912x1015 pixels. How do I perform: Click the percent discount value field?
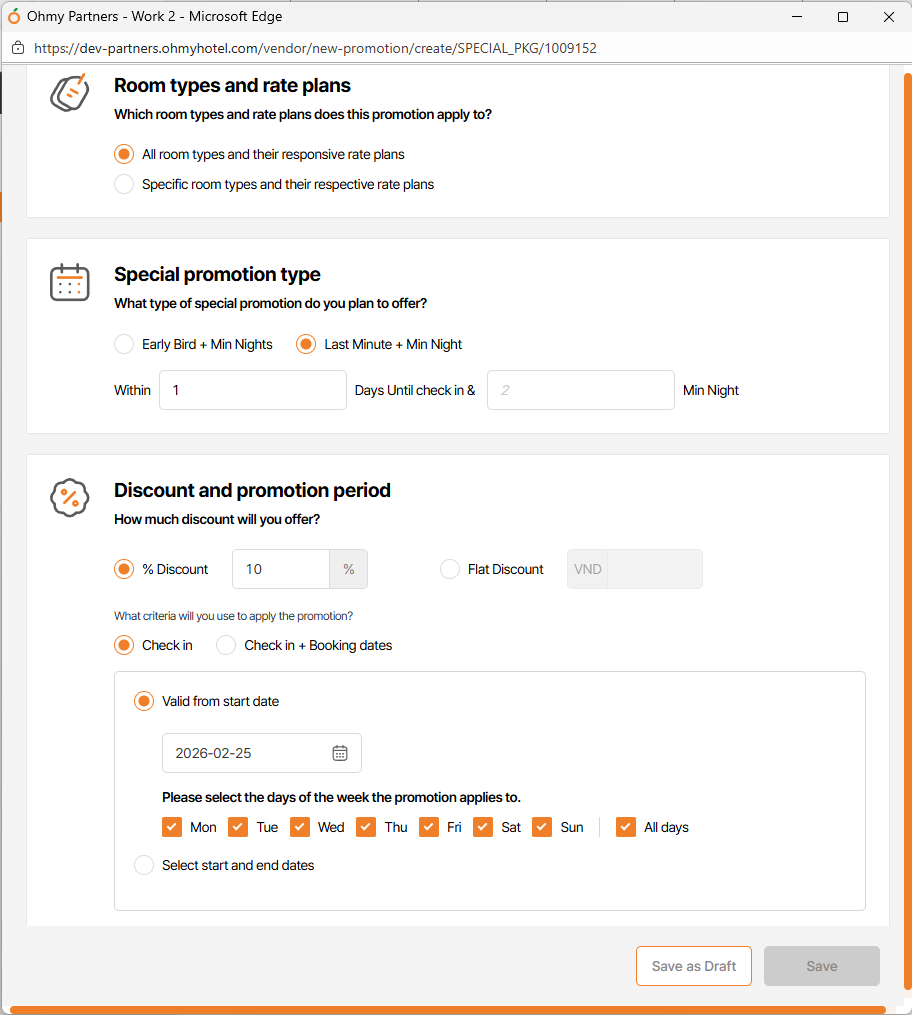pyautogui.click(x=281, y=569)
